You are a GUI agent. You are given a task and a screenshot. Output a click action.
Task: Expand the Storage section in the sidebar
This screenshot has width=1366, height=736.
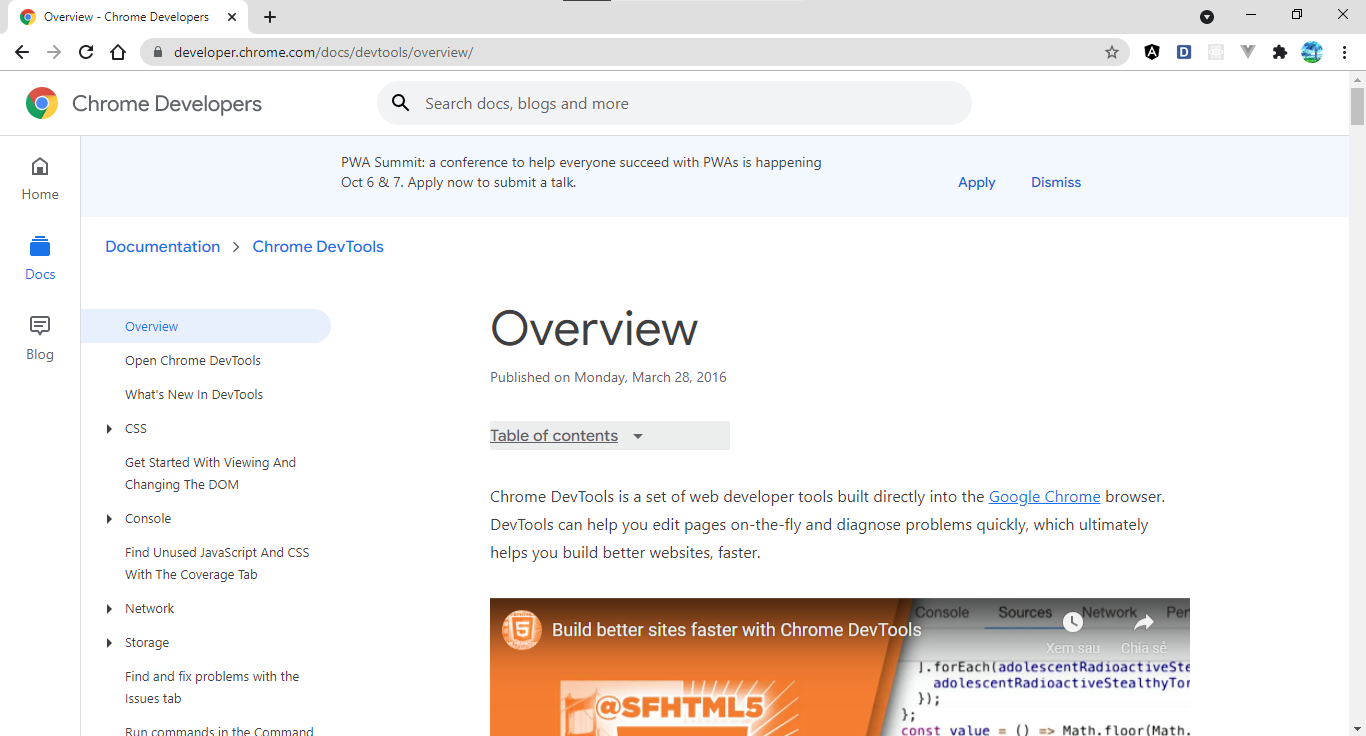(x=109, y=643)
